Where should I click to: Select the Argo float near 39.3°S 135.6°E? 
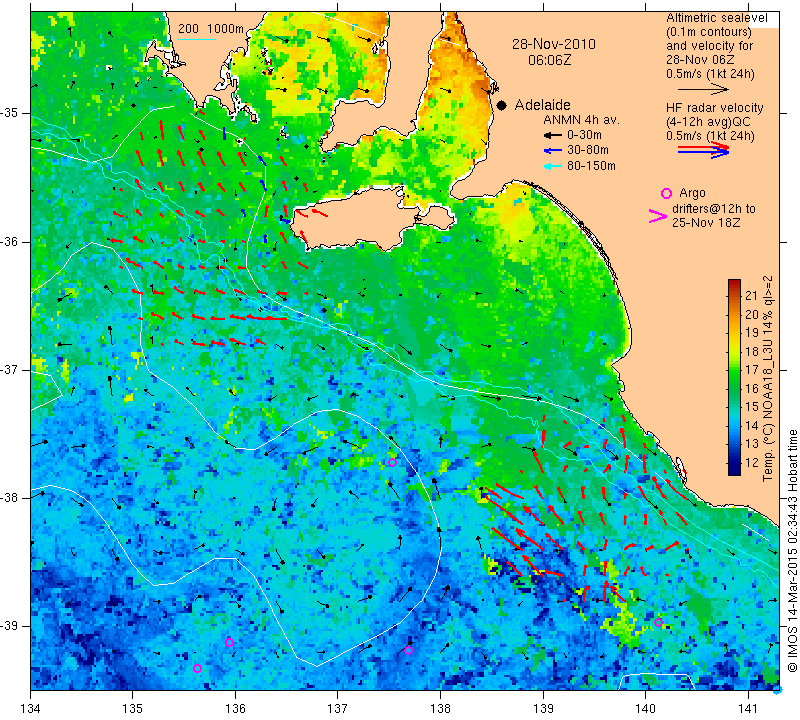point(197,668)
